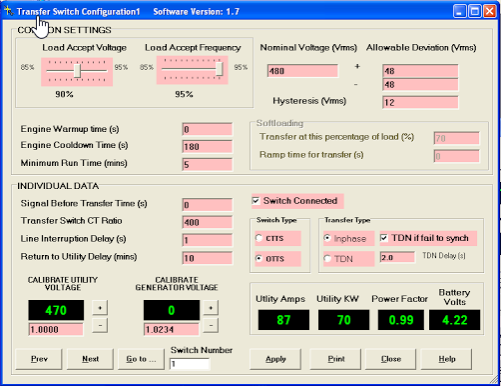Click the Switch Number input field
This screenshot has width=501, height=386.
click(190, 364)
